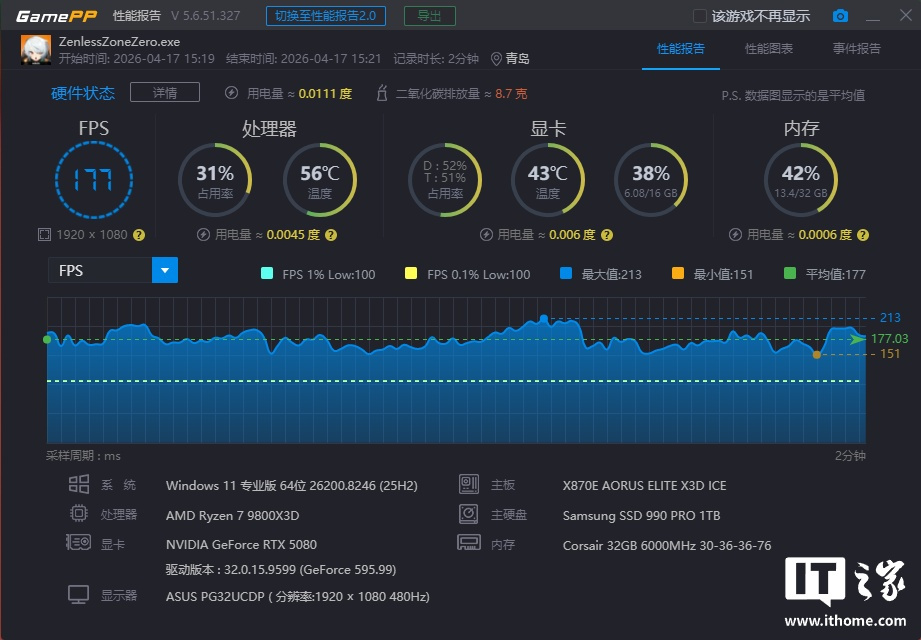
Task: Click the ZenlessZoneZero game avatar thumbnail
Action: [36, 50]
